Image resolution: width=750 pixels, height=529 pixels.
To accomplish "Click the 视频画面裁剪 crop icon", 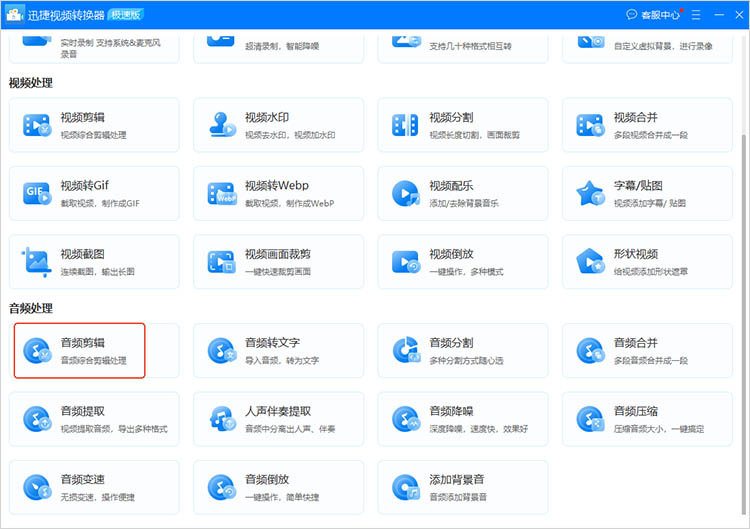I will tap(221, 262).
